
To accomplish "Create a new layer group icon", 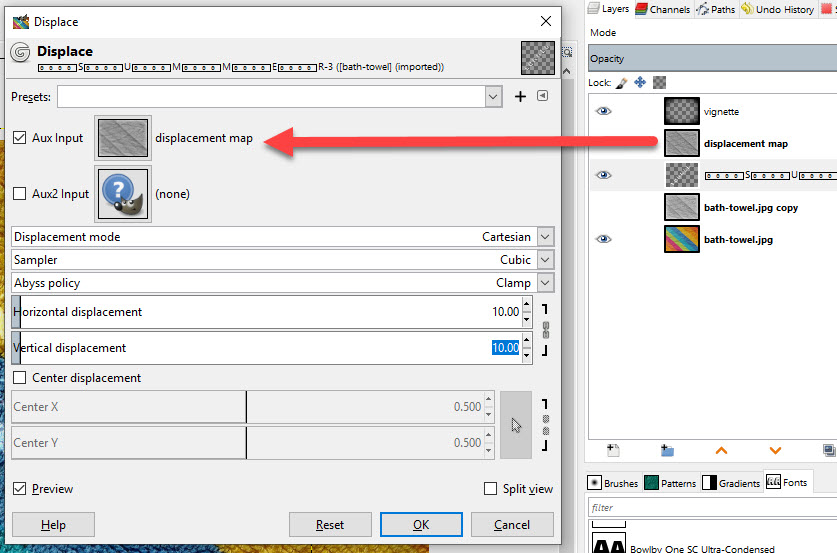I will (x=667, y=451).
